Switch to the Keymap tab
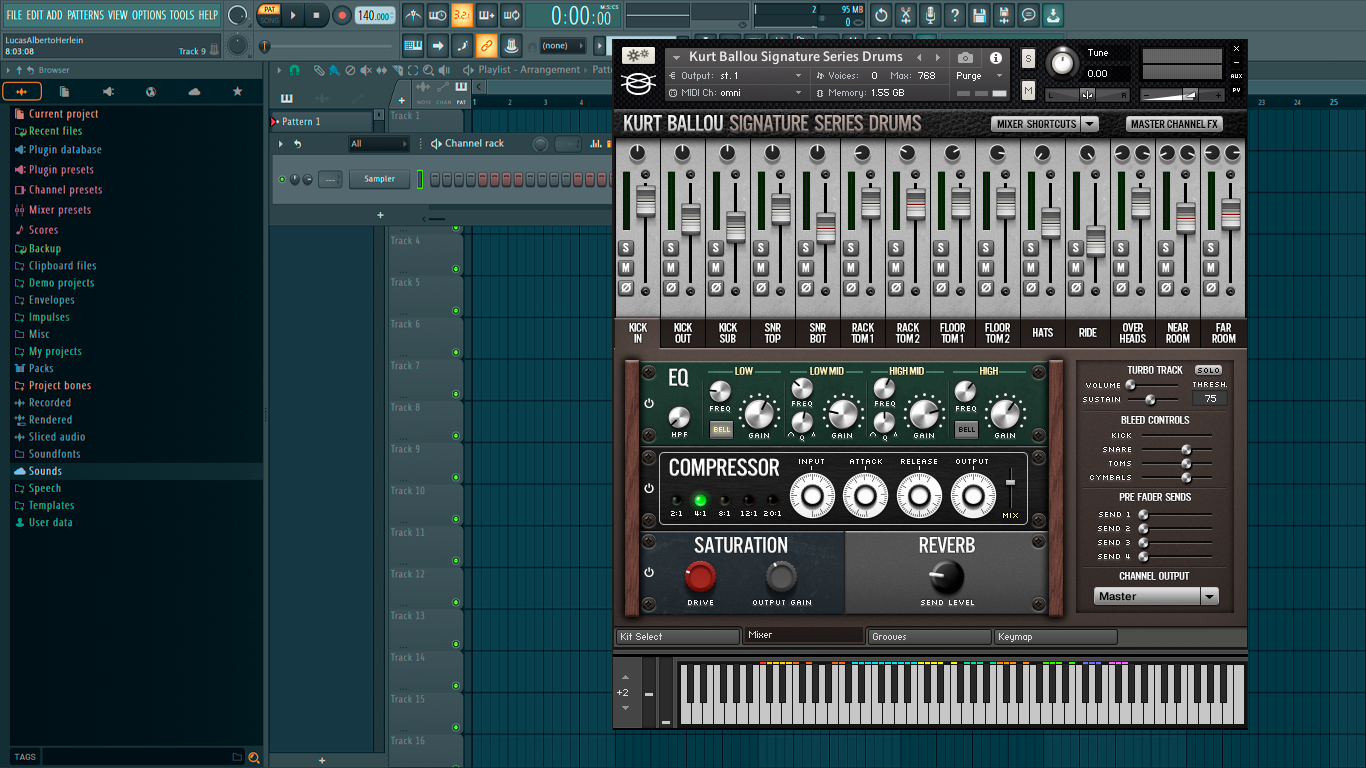The height and width of the screenshot is (768, 1366). [1055, 636]
